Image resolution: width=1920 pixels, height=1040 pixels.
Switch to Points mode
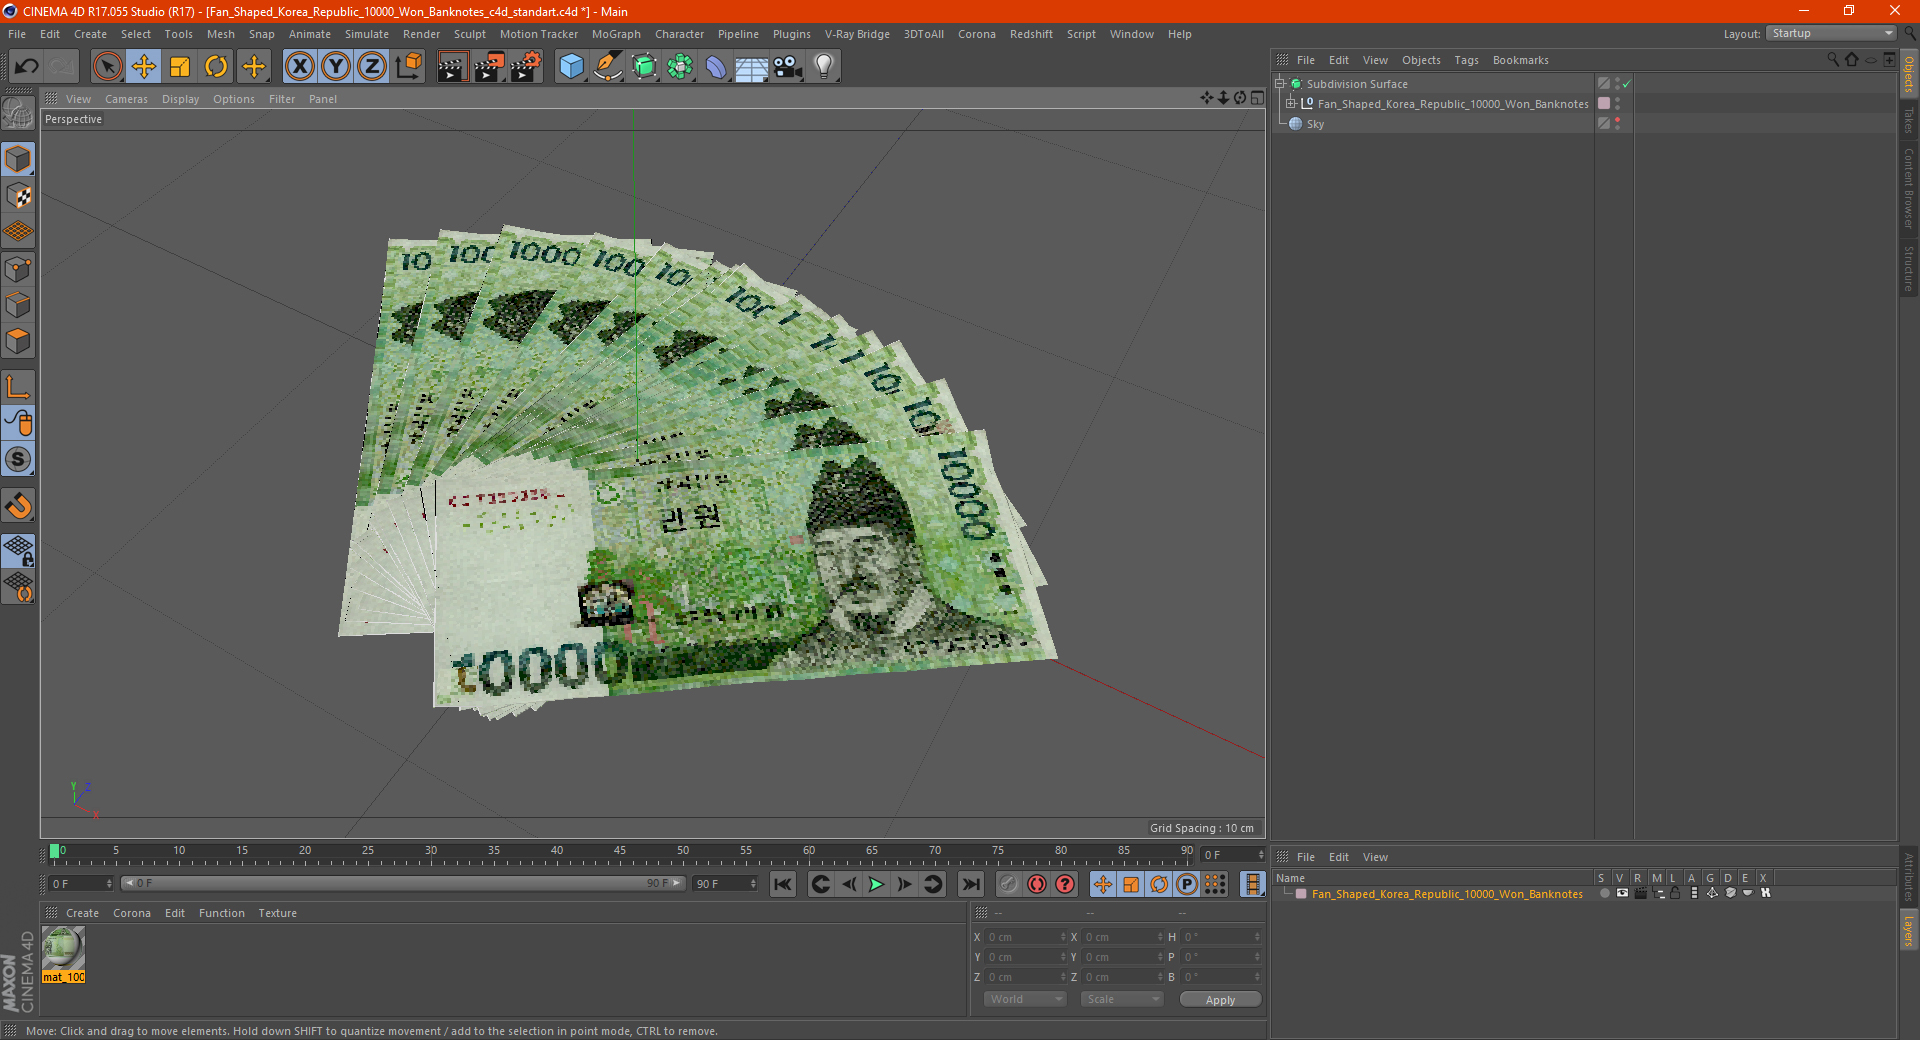click(18, 269)
